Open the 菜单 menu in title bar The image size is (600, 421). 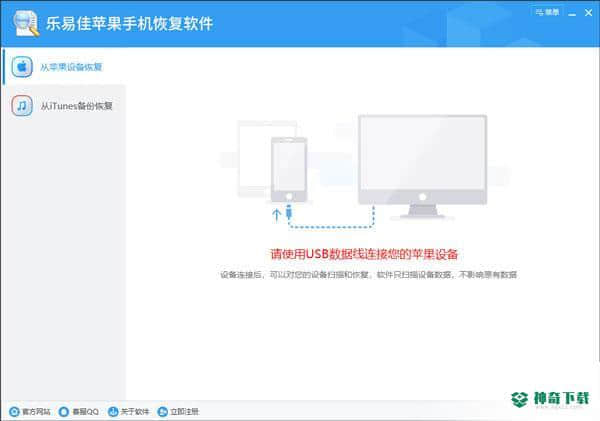[x=547, y=12]
